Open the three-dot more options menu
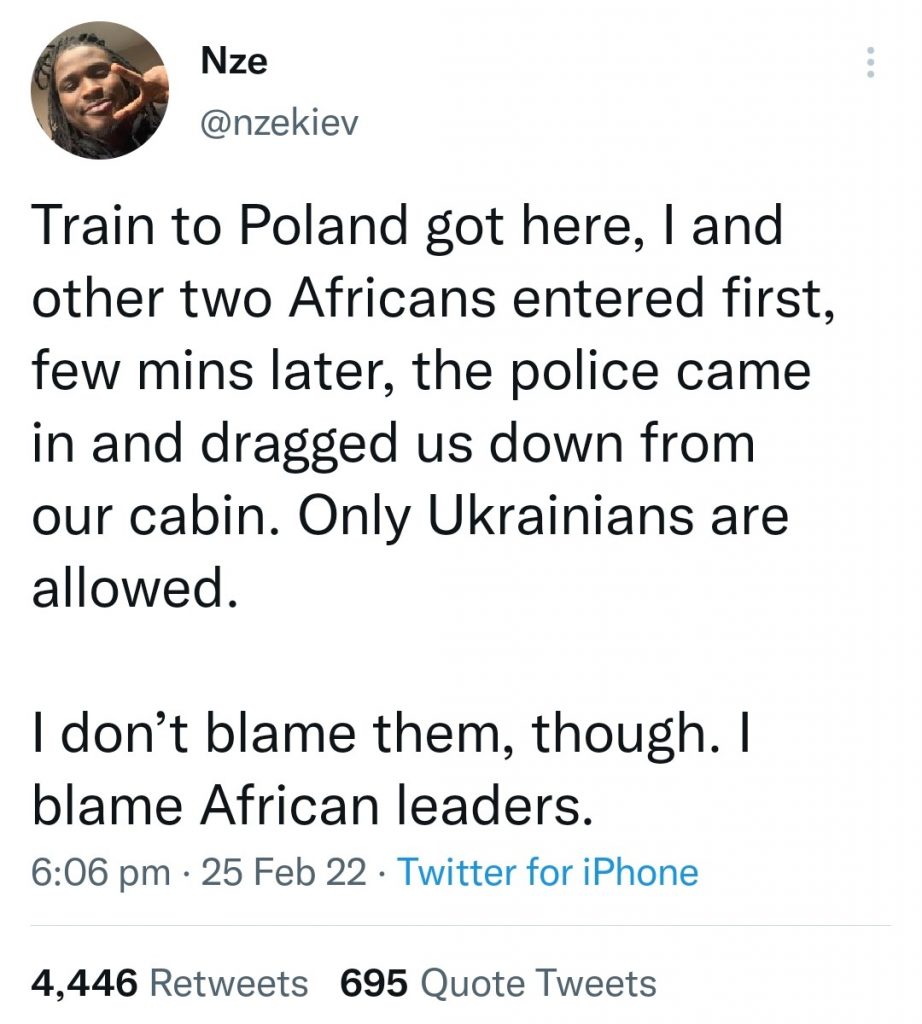Viewport: 922px width, 1024px height. pyautogui.click(x=870, y=63)
